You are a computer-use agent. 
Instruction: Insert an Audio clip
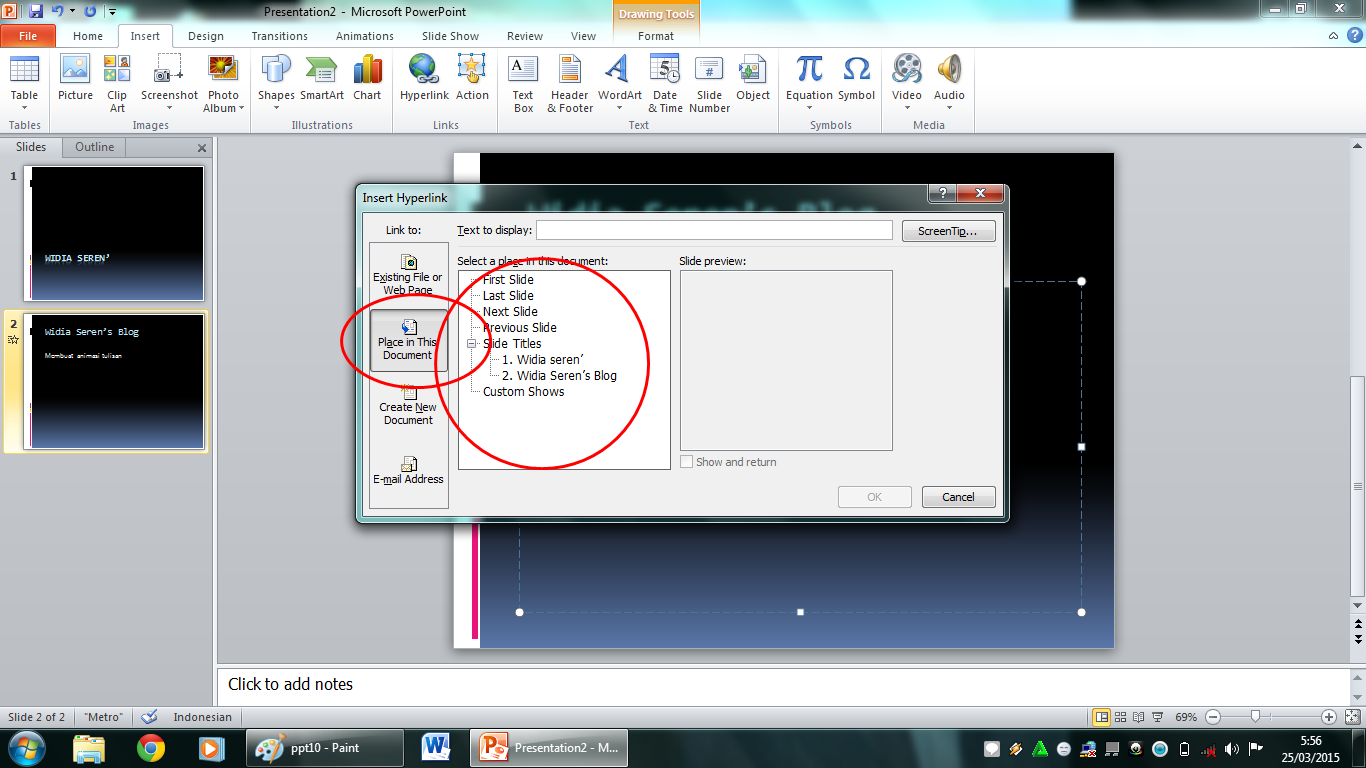[x=949, y=83]
